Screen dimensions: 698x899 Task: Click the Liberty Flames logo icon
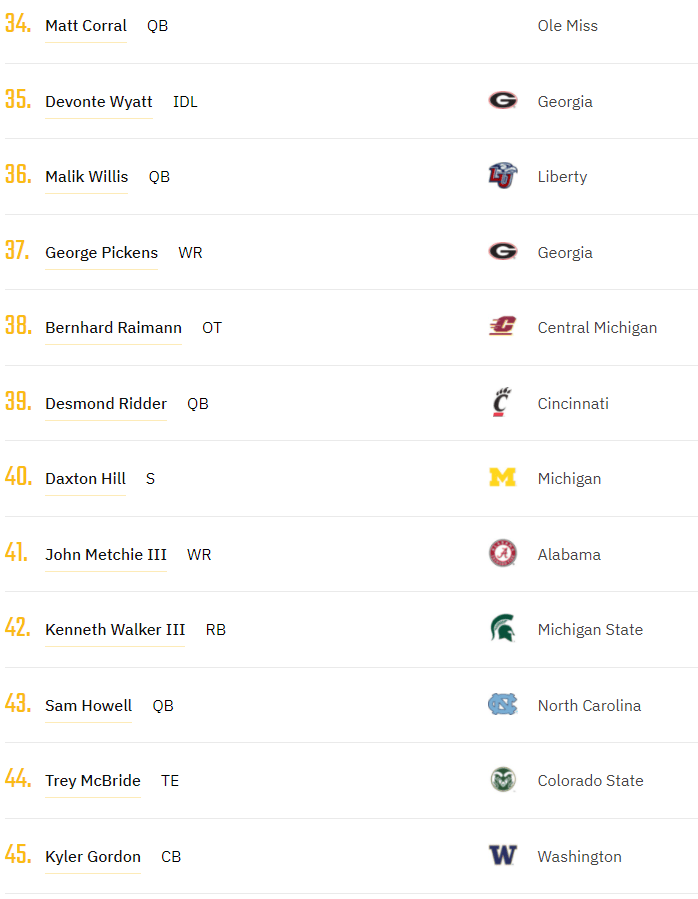(502, 176)
